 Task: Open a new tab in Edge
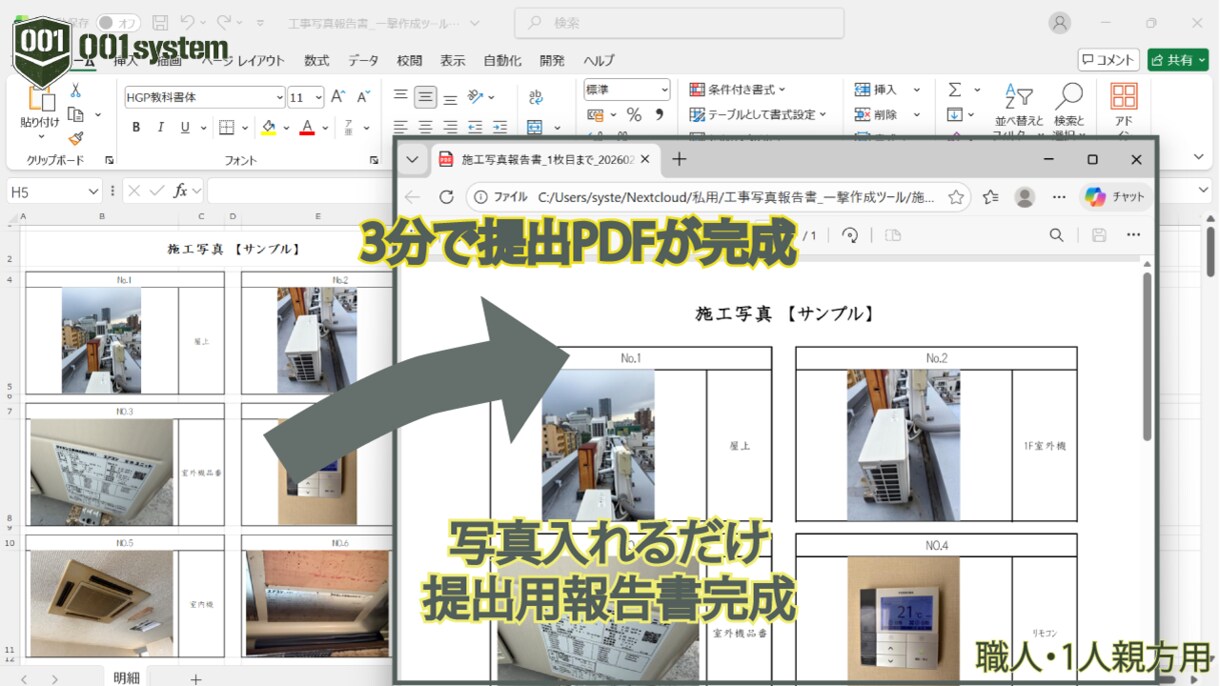click(679, 159)
